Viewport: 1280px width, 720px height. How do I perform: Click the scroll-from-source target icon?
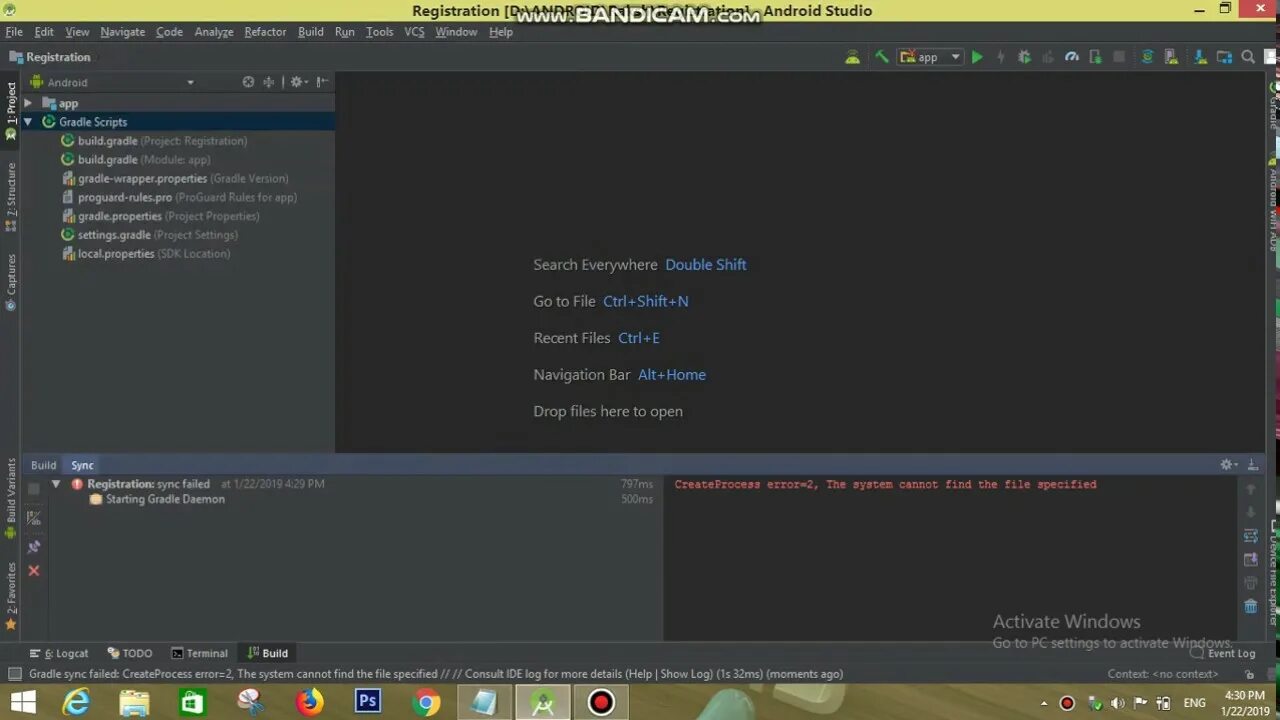point(248,82)
